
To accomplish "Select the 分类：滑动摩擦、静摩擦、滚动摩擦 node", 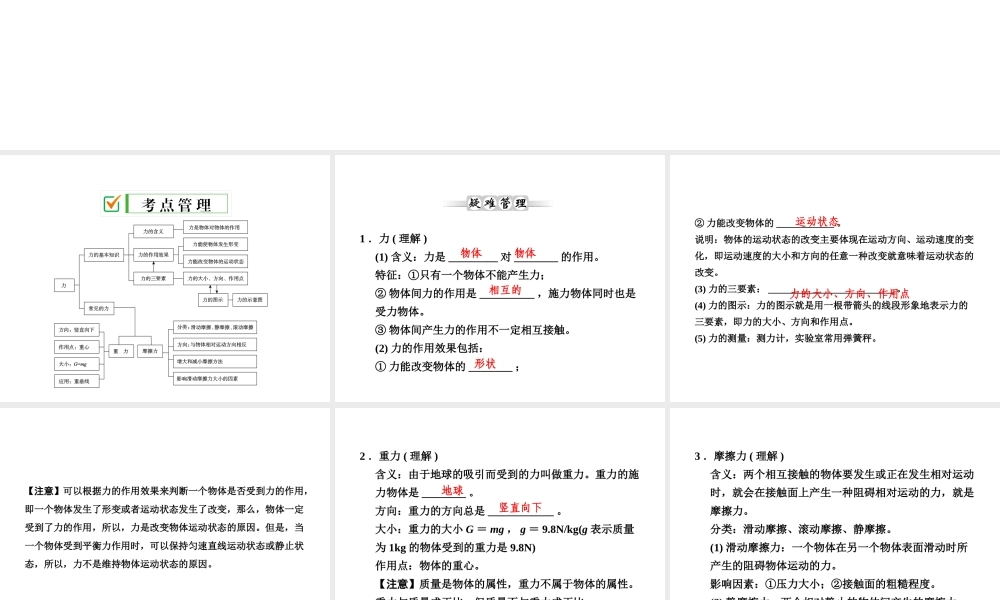I will click(215, 327).
